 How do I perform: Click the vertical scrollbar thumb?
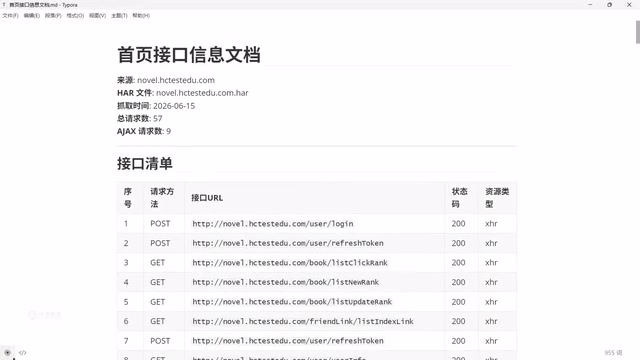638,32
